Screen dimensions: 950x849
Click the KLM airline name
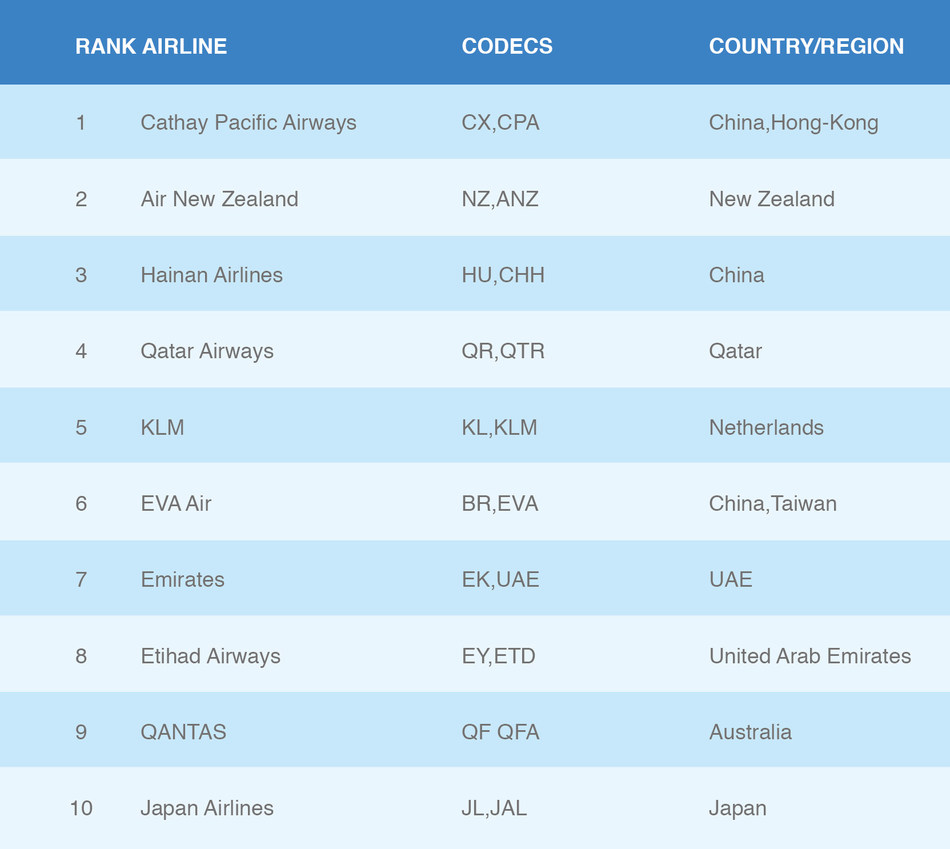click(x=162, y=428)
